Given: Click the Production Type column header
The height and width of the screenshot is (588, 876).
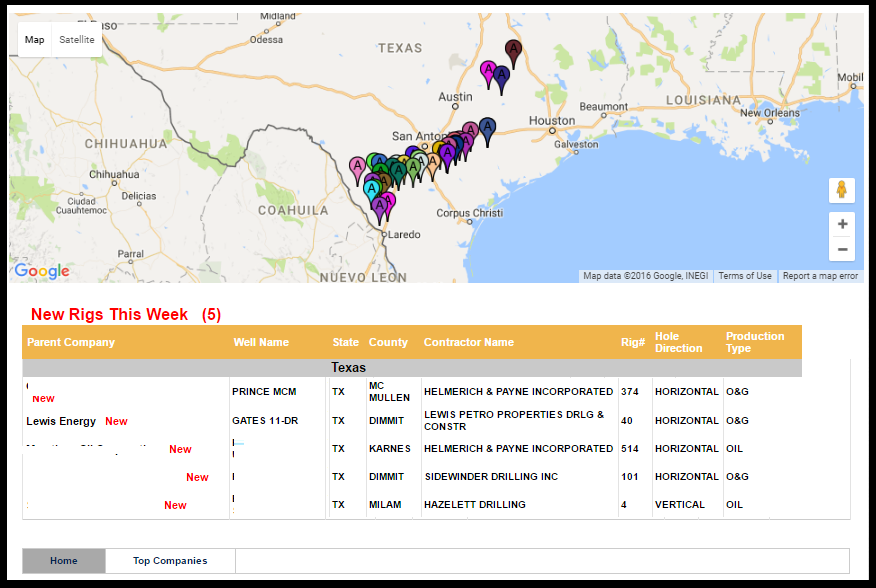Looking at the screenshot, I should (x=755, y=342).
